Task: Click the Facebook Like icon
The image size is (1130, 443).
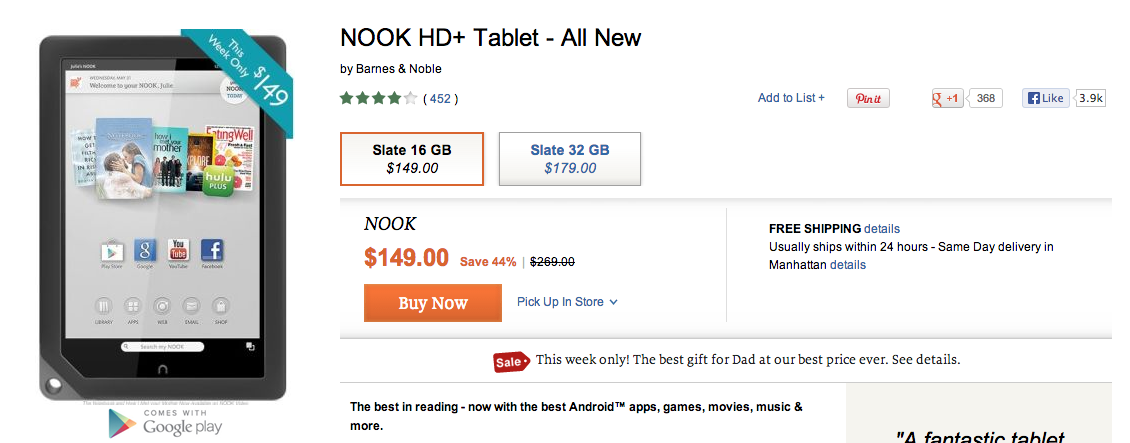Action: [1044, 98]
